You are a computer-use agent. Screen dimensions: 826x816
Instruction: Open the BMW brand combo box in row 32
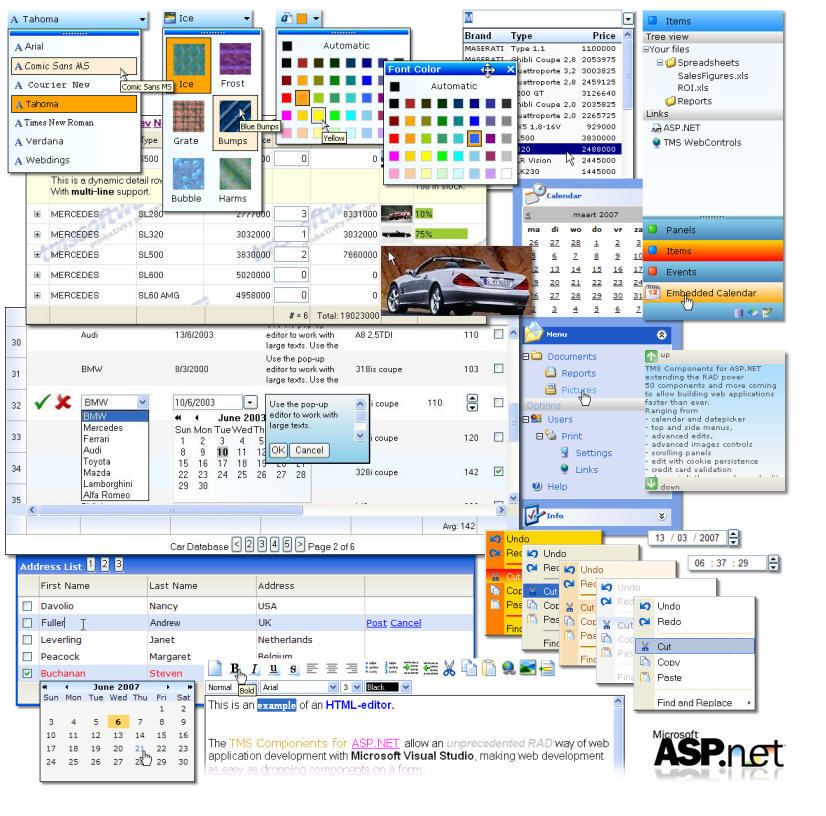142,402
